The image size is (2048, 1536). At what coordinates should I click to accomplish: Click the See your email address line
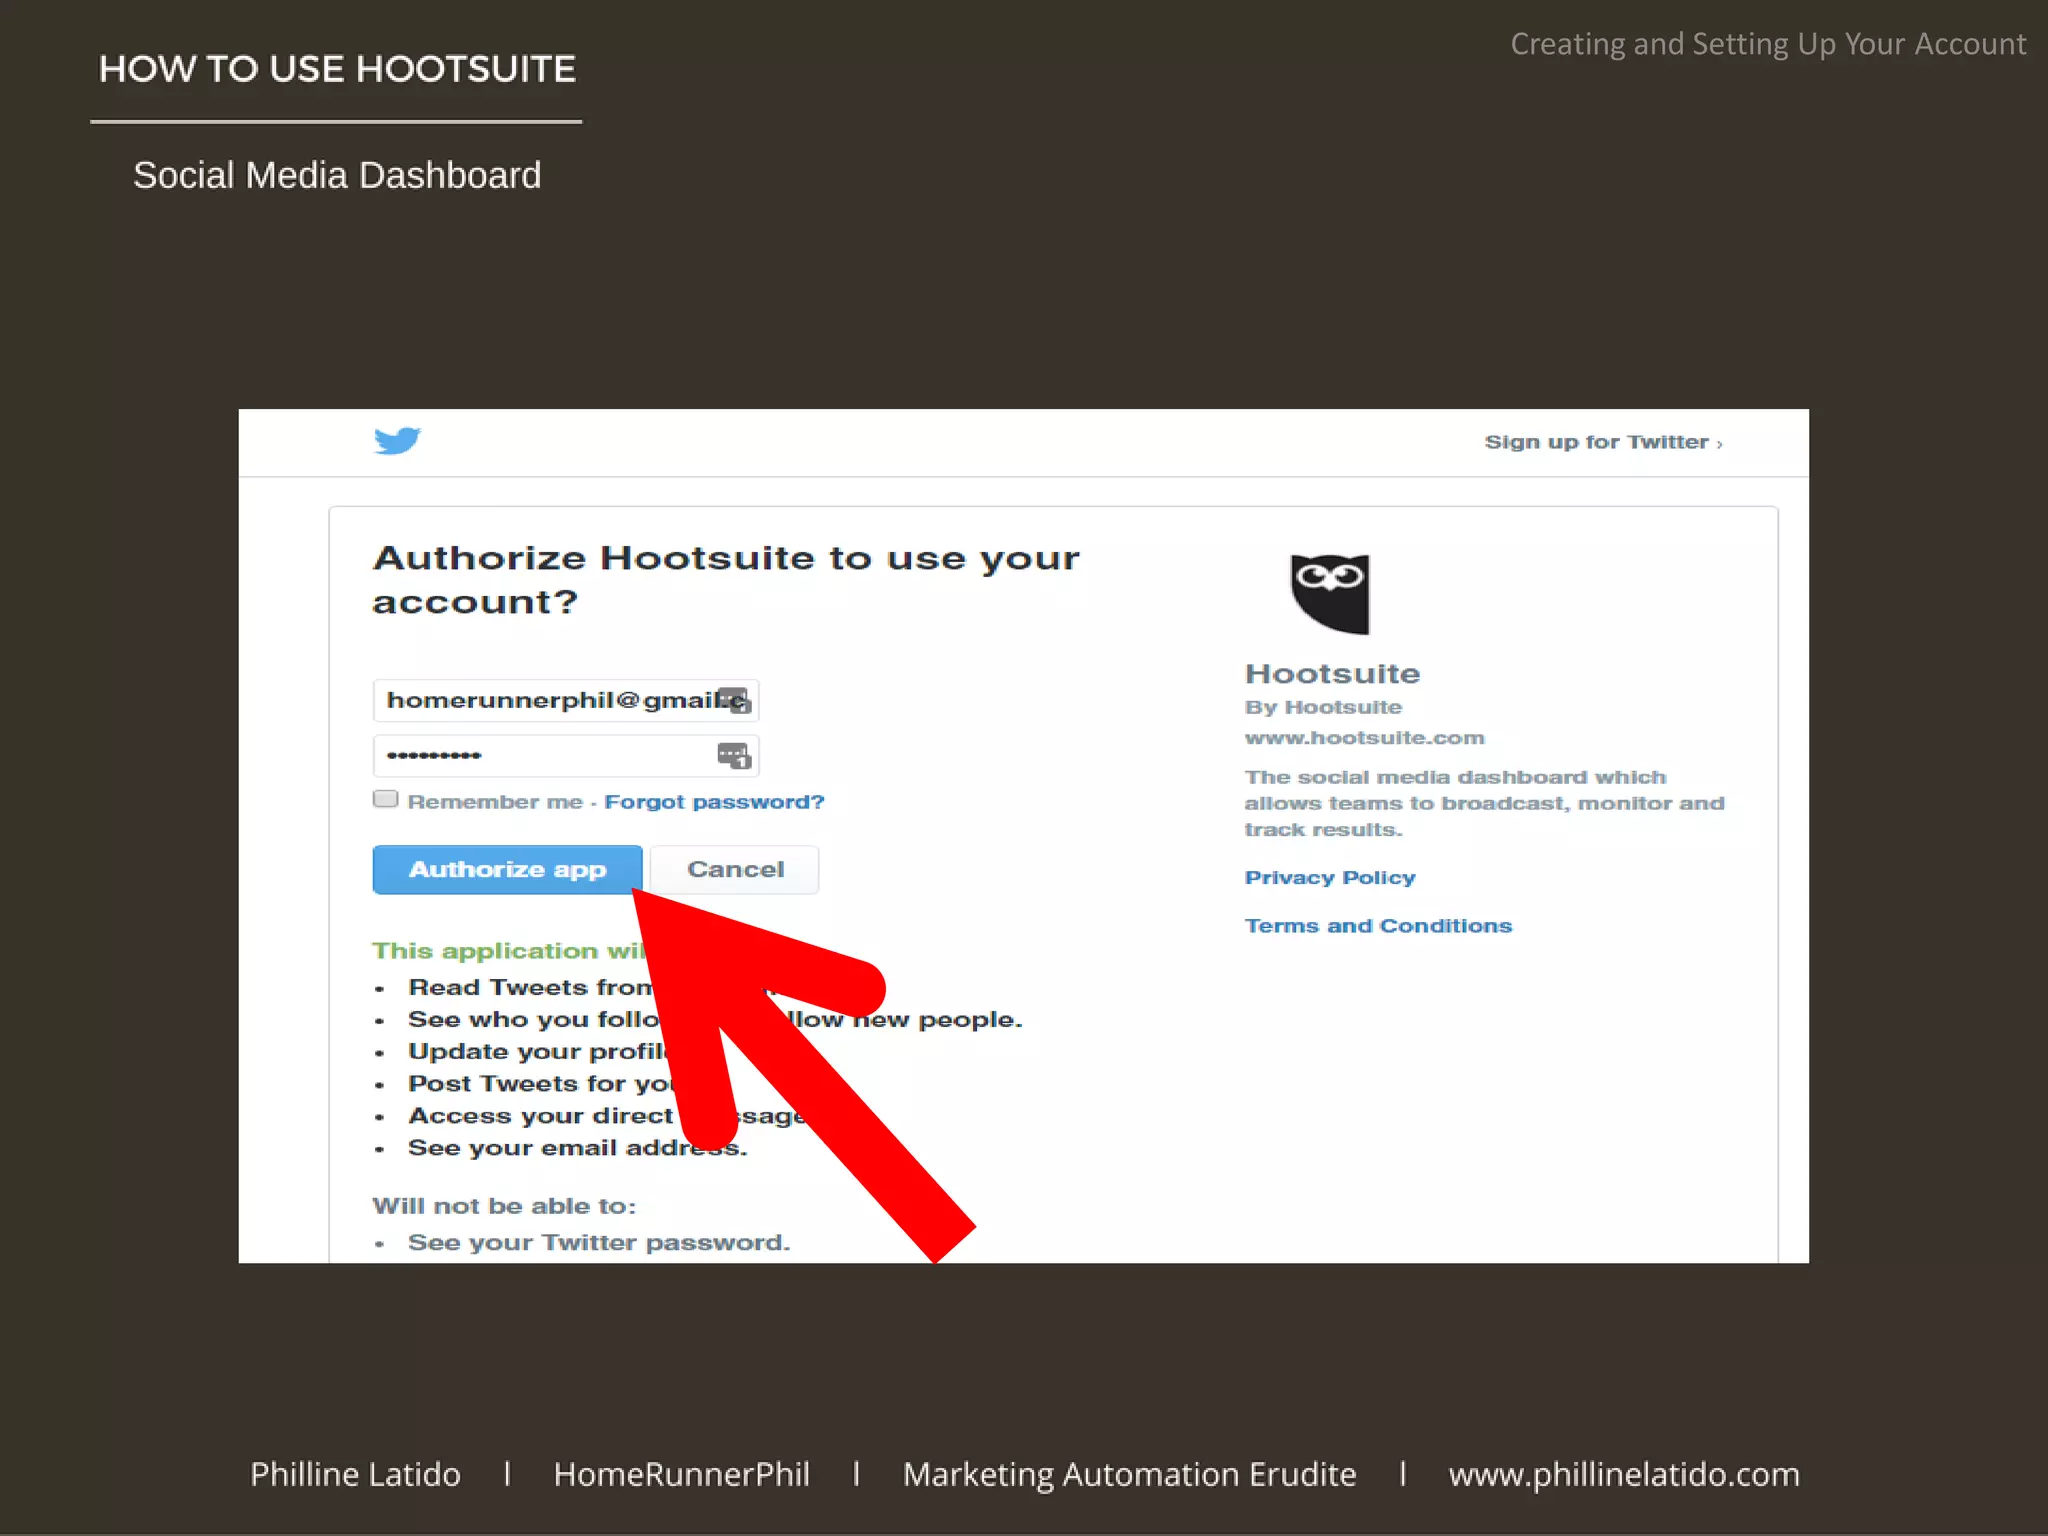[577, 1148]
